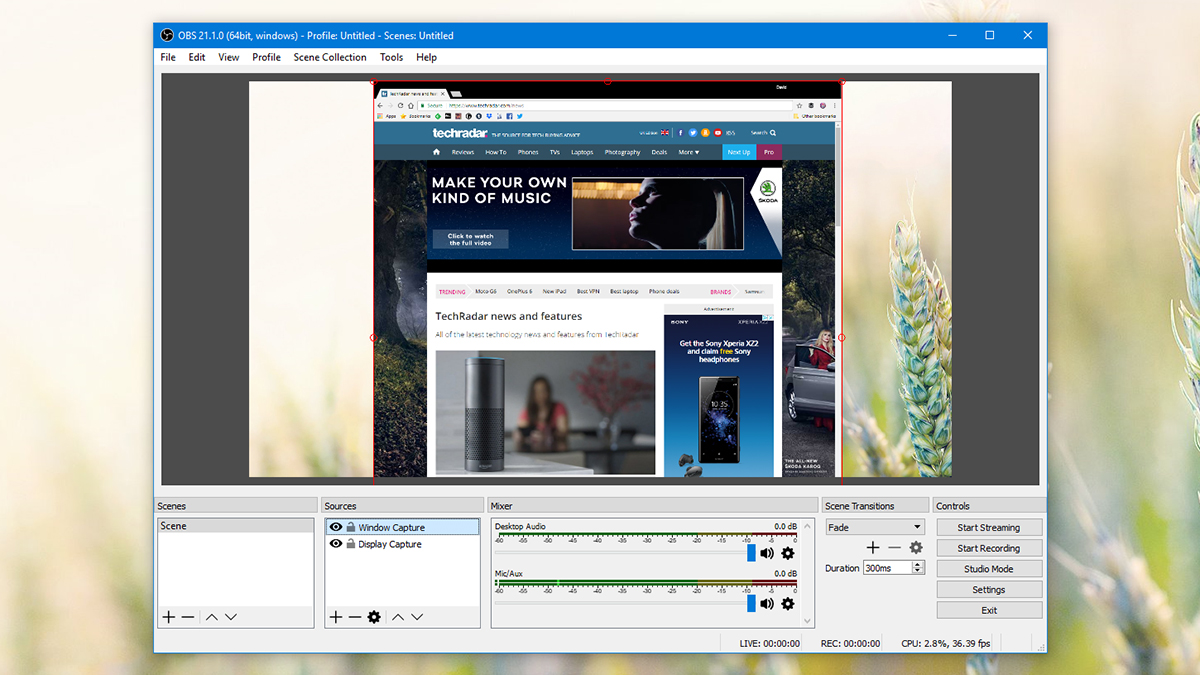Open the Tools menu
The width and height of the screenshot is (1200, 675).
(391, 57)
